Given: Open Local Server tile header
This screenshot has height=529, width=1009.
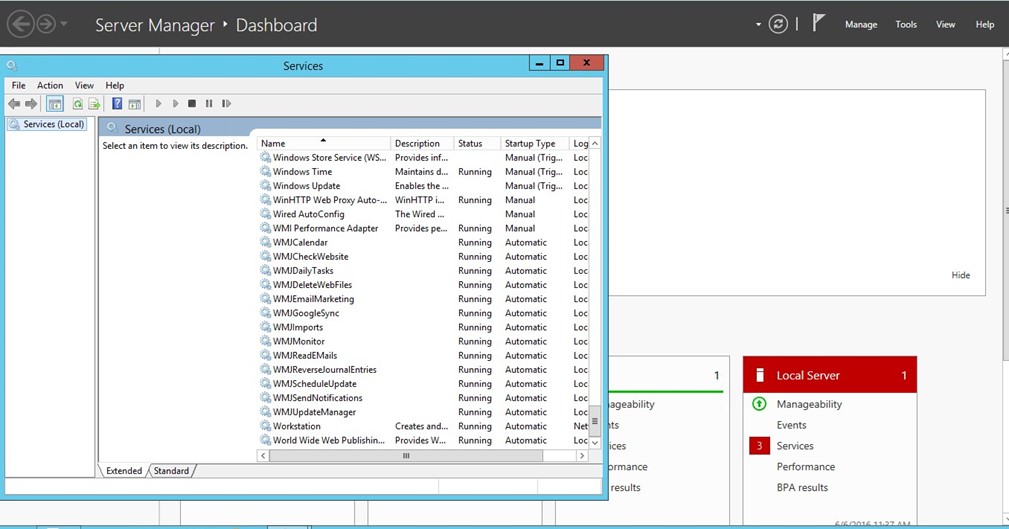Looking at the screenshot, I should (x=829, y=375).
